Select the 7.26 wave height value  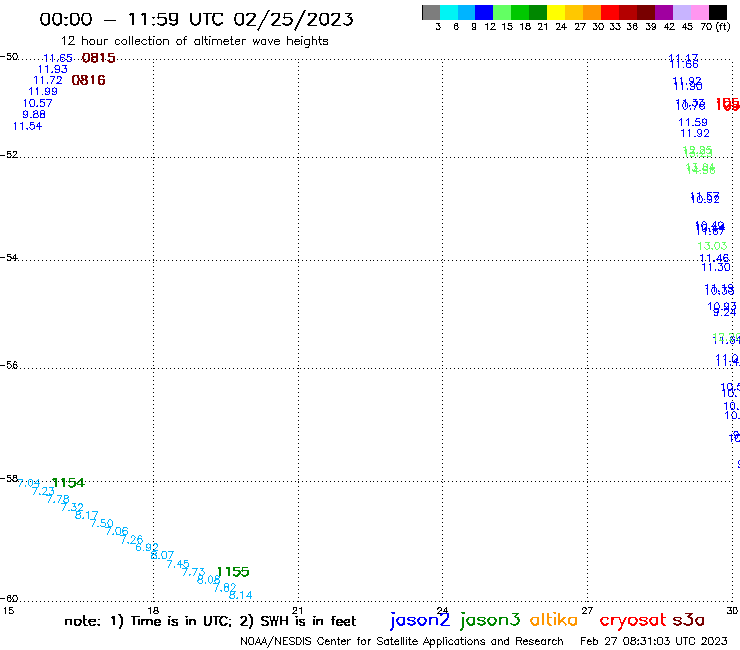coord(132,539)
